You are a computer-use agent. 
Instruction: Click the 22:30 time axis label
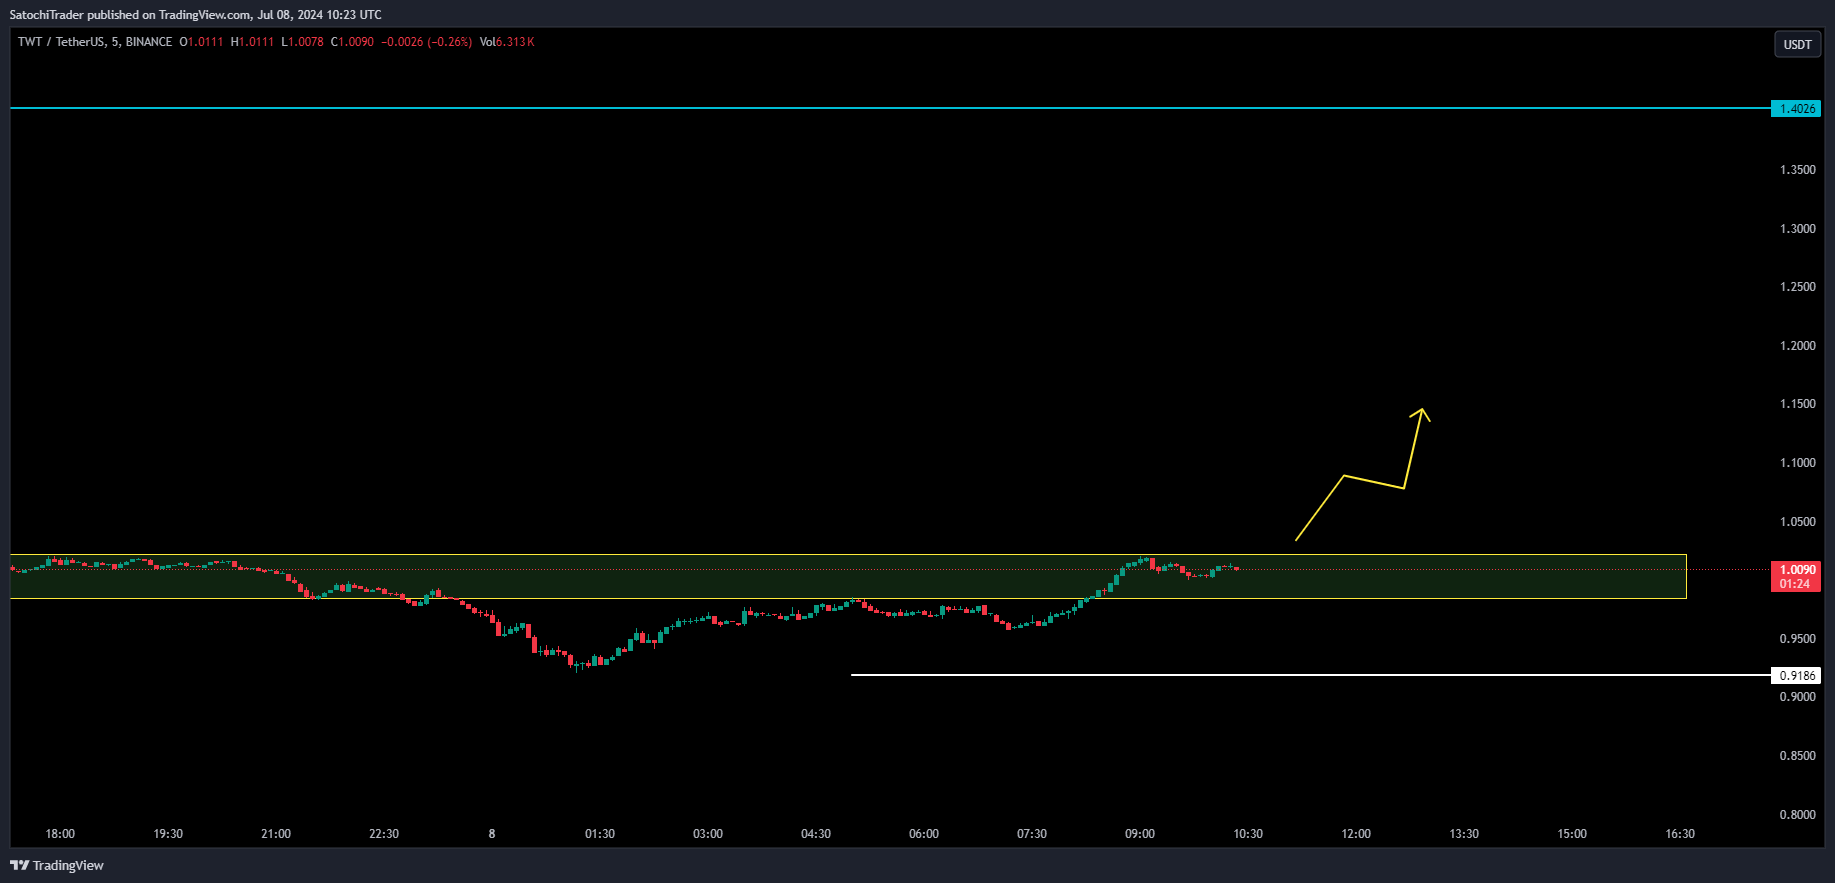point(384,834)
